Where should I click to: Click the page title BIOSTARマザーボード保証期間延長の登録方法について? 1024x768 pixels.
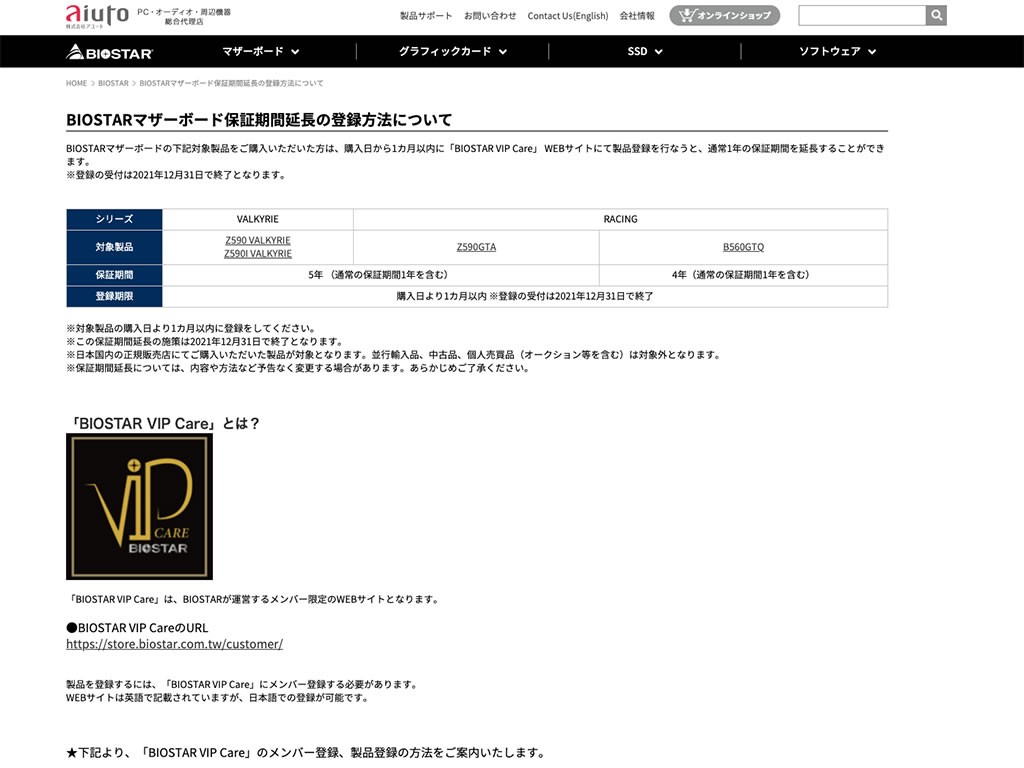259,120
